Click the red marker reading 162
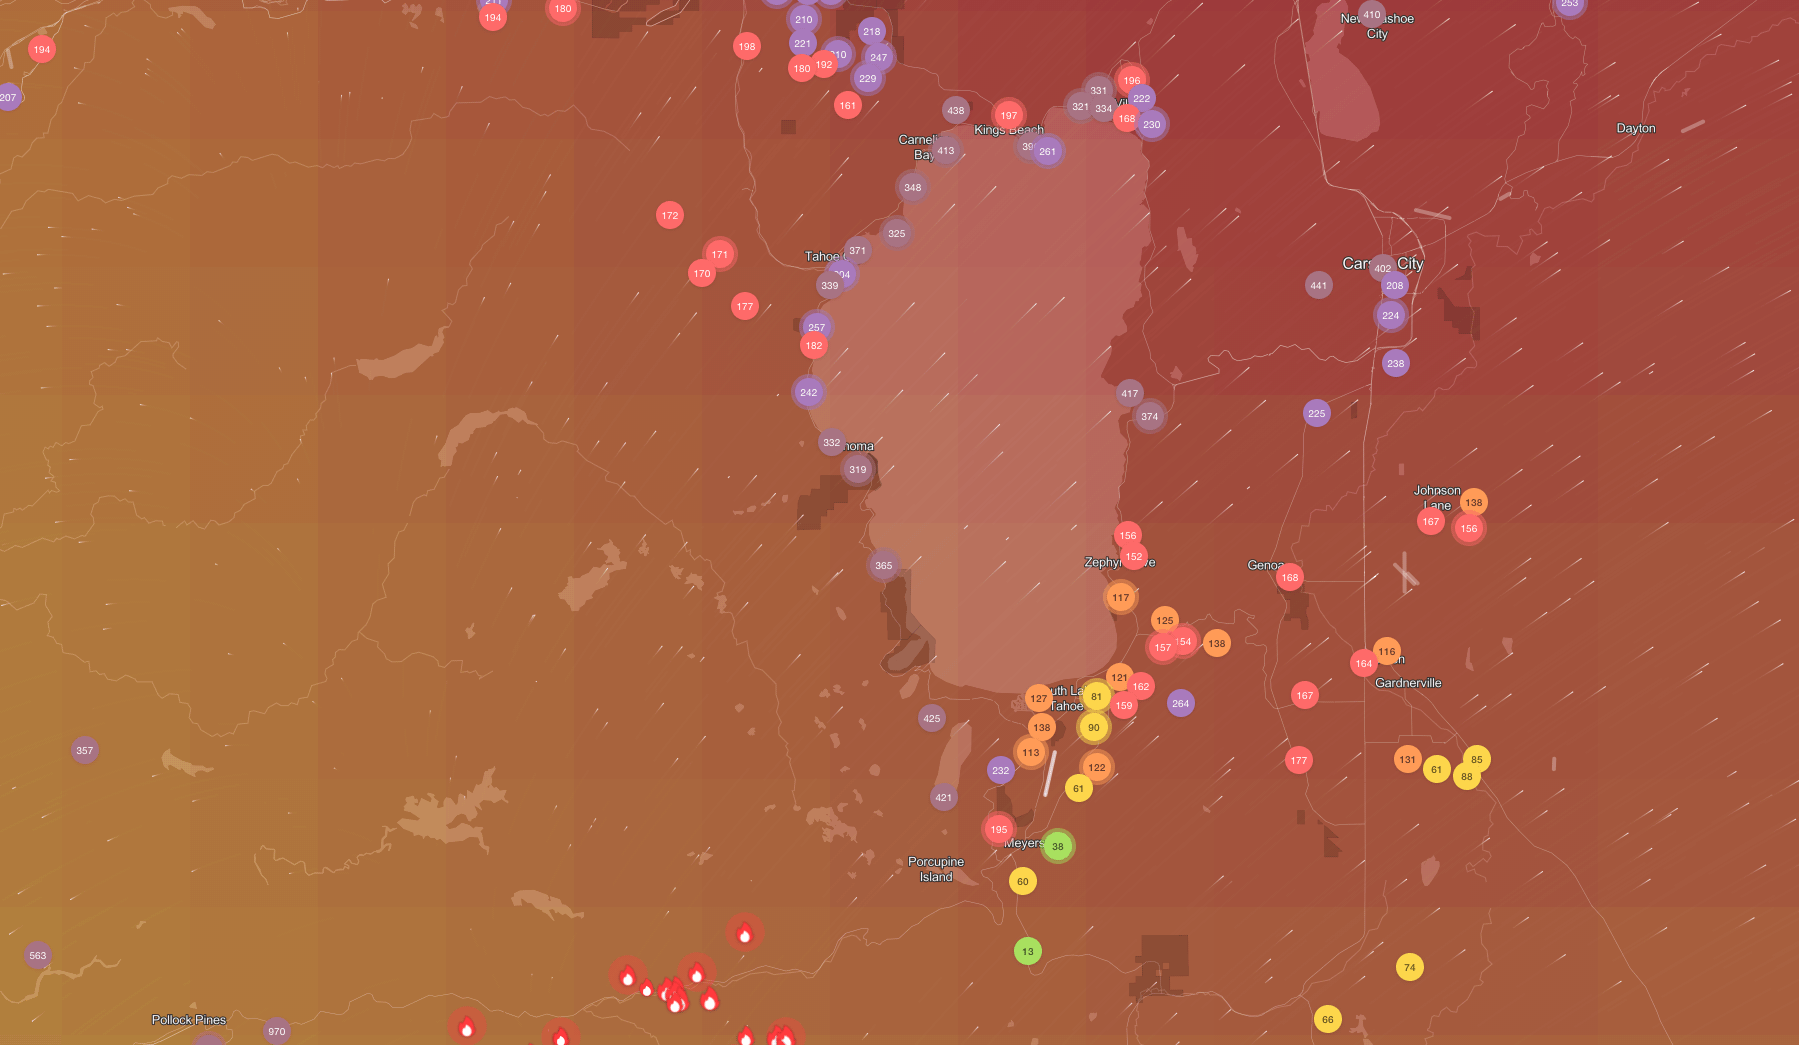Screen dimensions: 1799x1045 pyautogui.click(x=1141, y=686)
